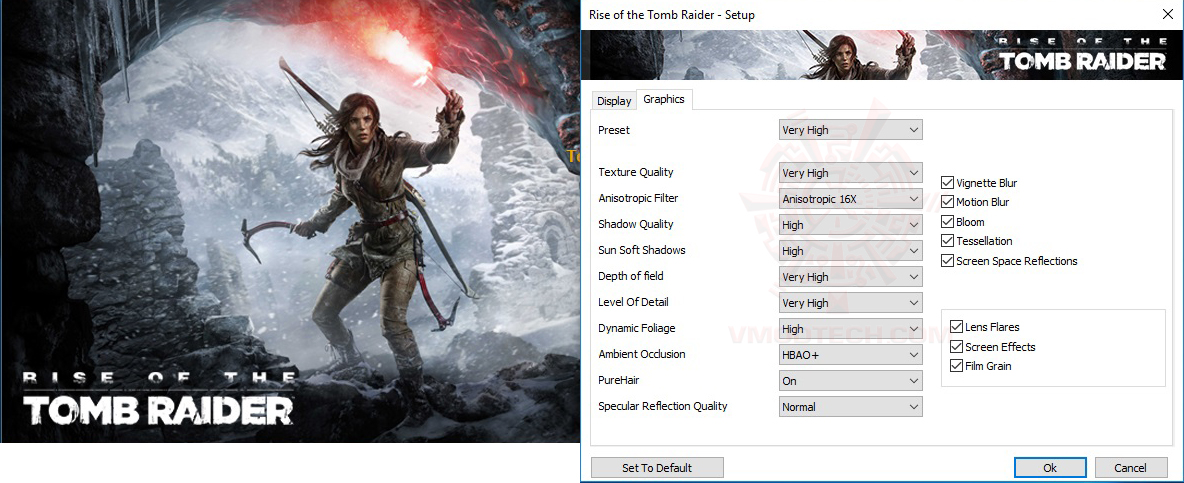Open the Ambient Occlusion dropdown

[851, 355]
